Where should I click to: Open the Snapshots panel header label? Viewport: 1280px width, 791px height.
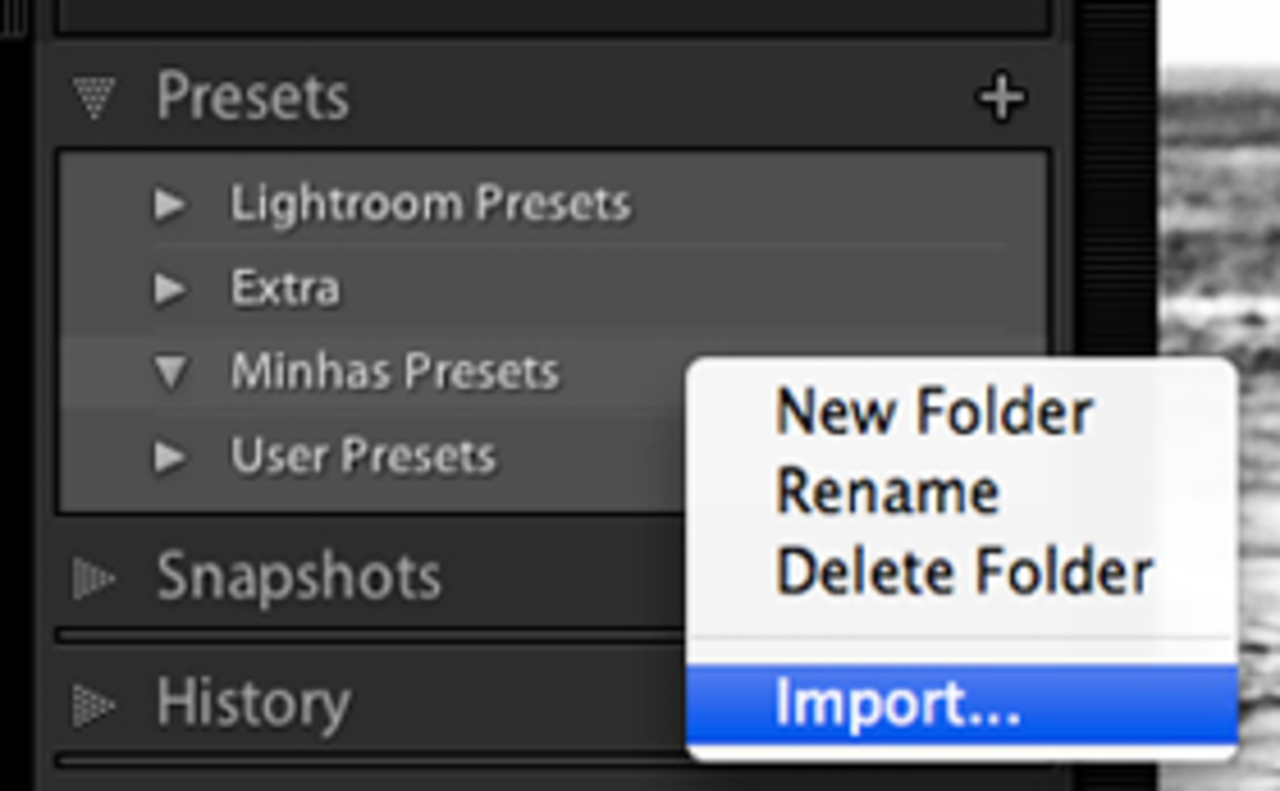[298, 577]
